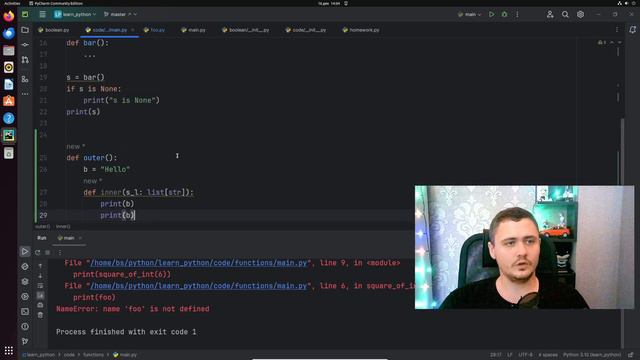Open Thunderbird from Ubuntu dock
Screen dimensions: 640x360
[x=9, y=33]
